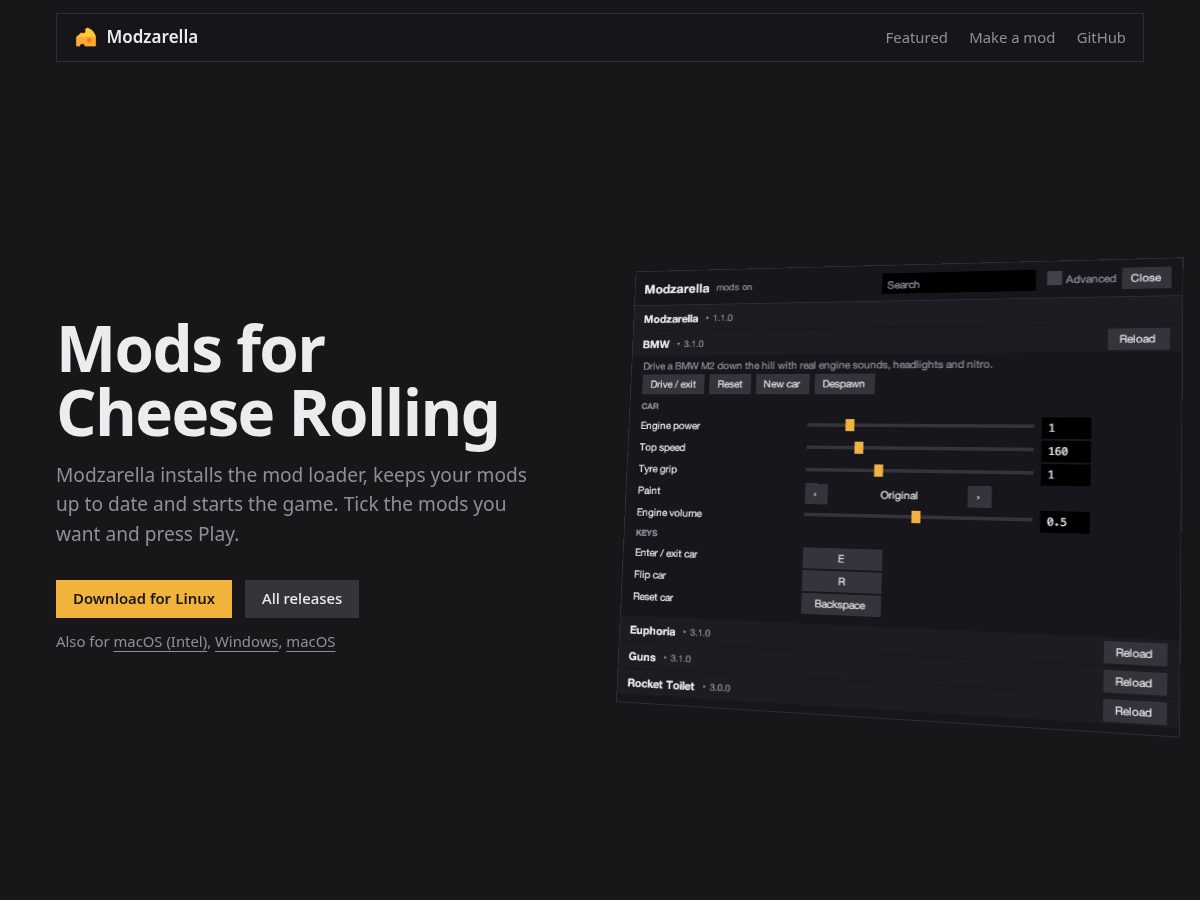1200x900 pixels.
Task: Click the next Paint arrow
Action: pos(979,497)
